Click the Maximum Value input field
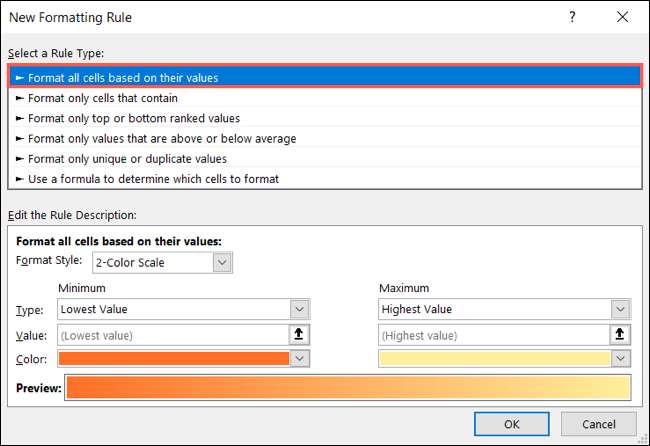The image size is (650, 446). [x=494, y=335]
